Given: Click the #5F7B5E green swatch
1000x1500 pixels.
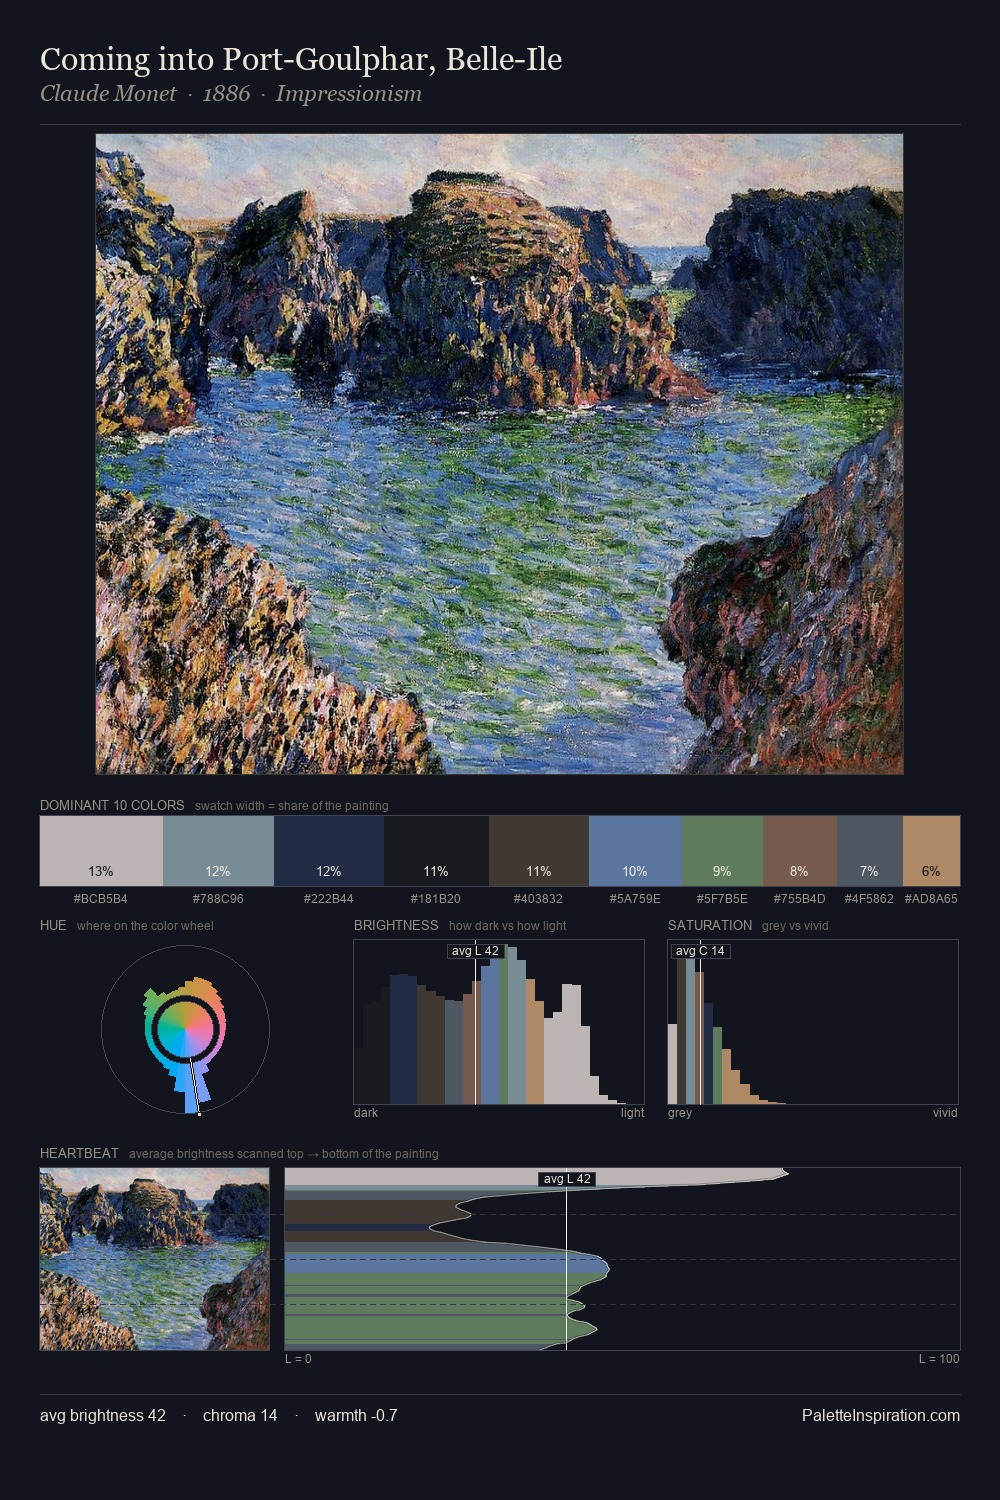Looking at the screenshot, I should coord(722,851).
